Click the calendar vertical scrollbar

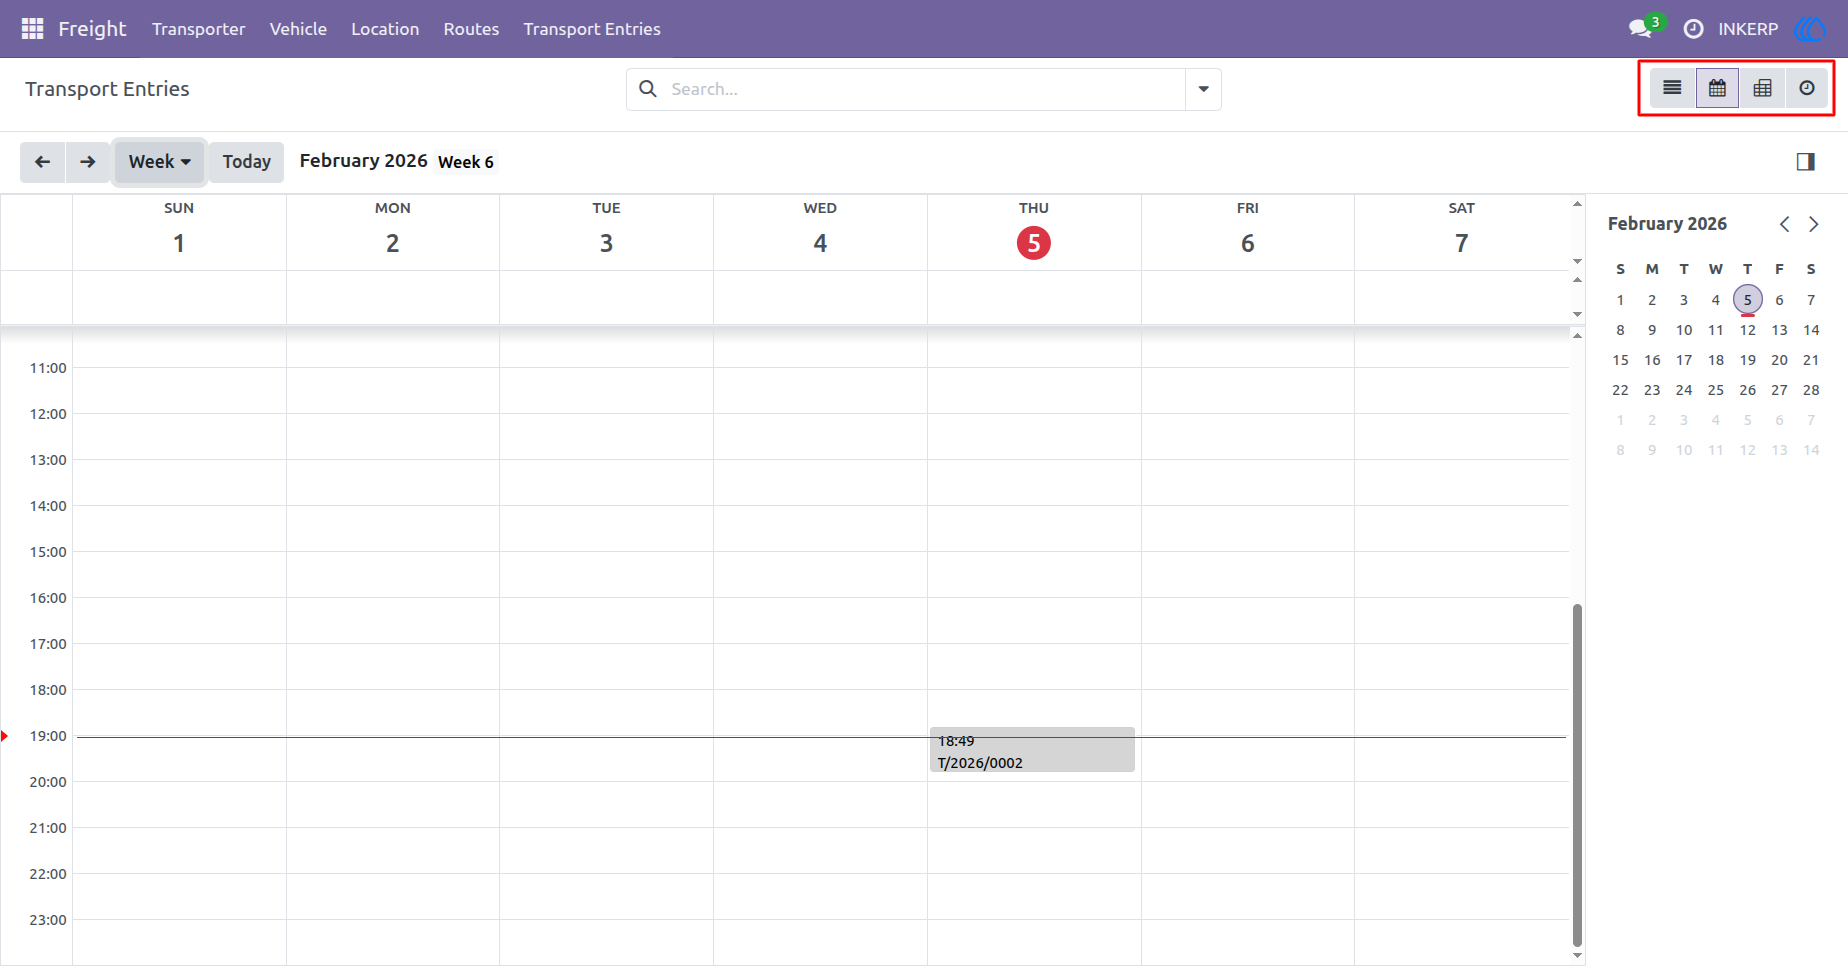click(1577, 775)
